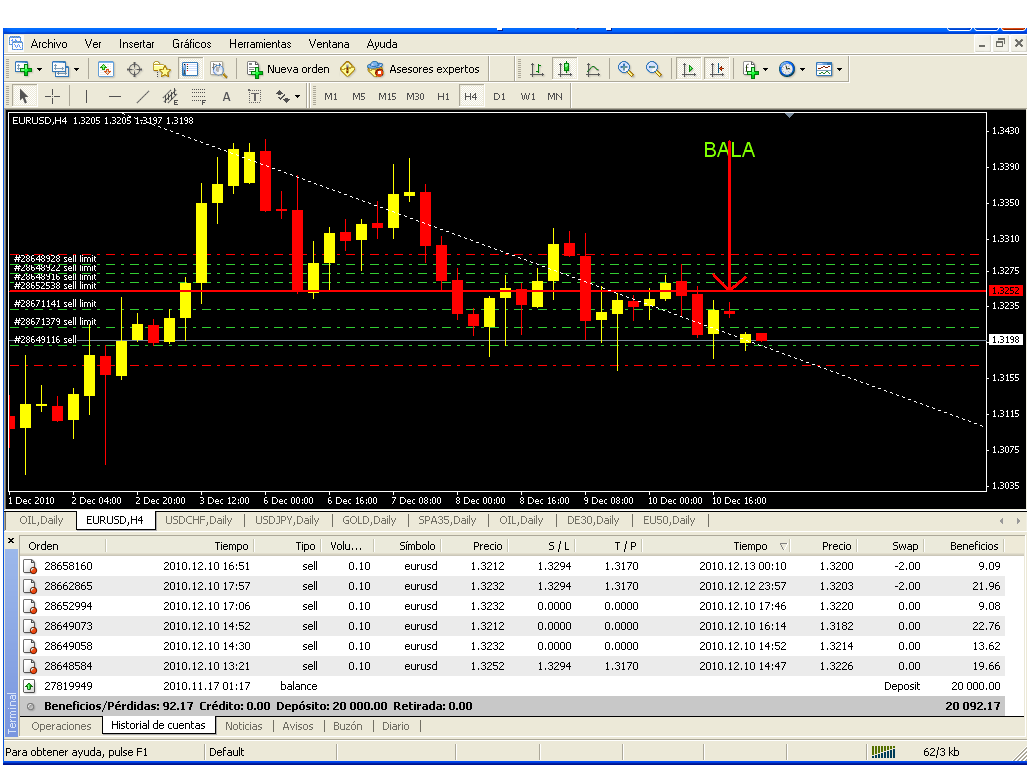
Task: Select the '#28671141 sell limit' order line label
Action: tap(55, 304)
